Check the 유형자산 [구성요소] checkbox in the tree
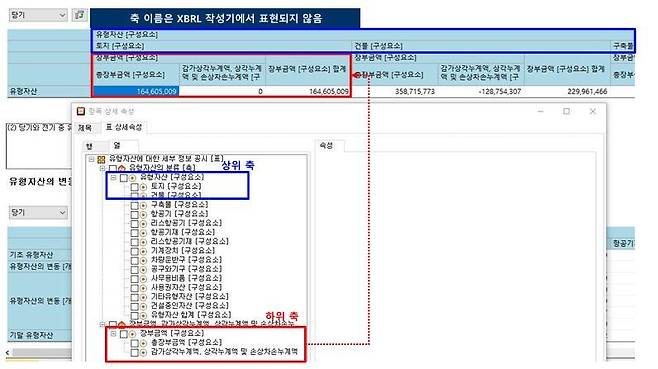The width and height of the screenshot is (658, 369). tap(124, 178)
